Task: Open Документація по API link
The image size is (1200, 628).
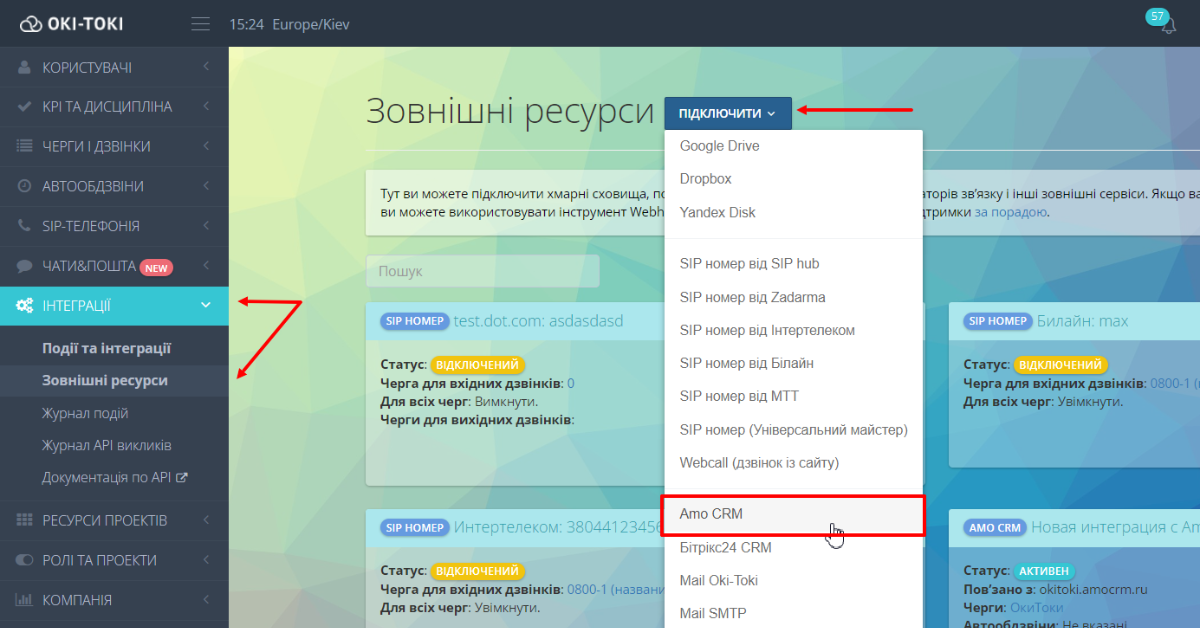Action: point(107,478)
